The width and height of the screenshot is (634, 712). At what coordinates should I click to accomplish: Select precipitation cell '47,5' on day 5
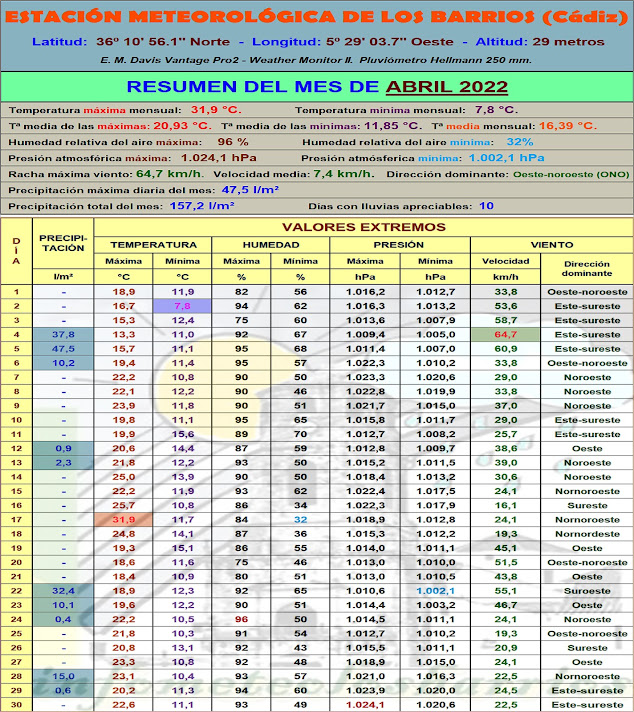(x=63, y=349)
